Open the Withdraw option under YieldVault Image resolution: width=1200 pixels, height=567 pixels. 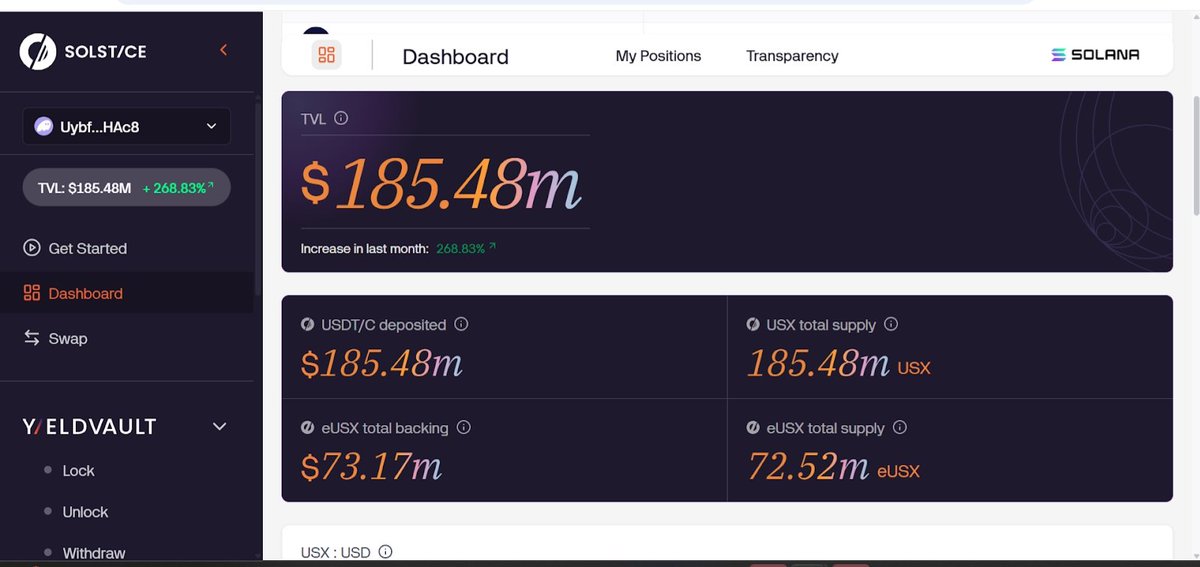pos(94,552)
